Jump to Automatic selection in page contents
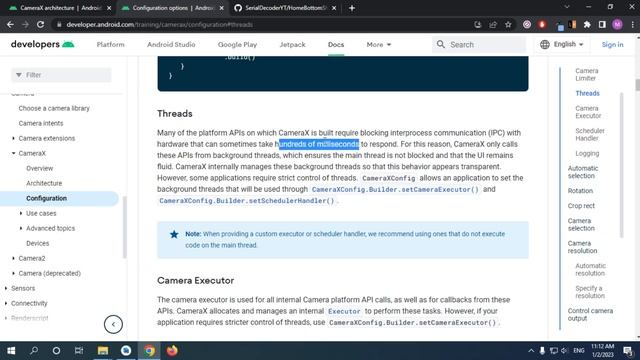 tap(583, 172)
